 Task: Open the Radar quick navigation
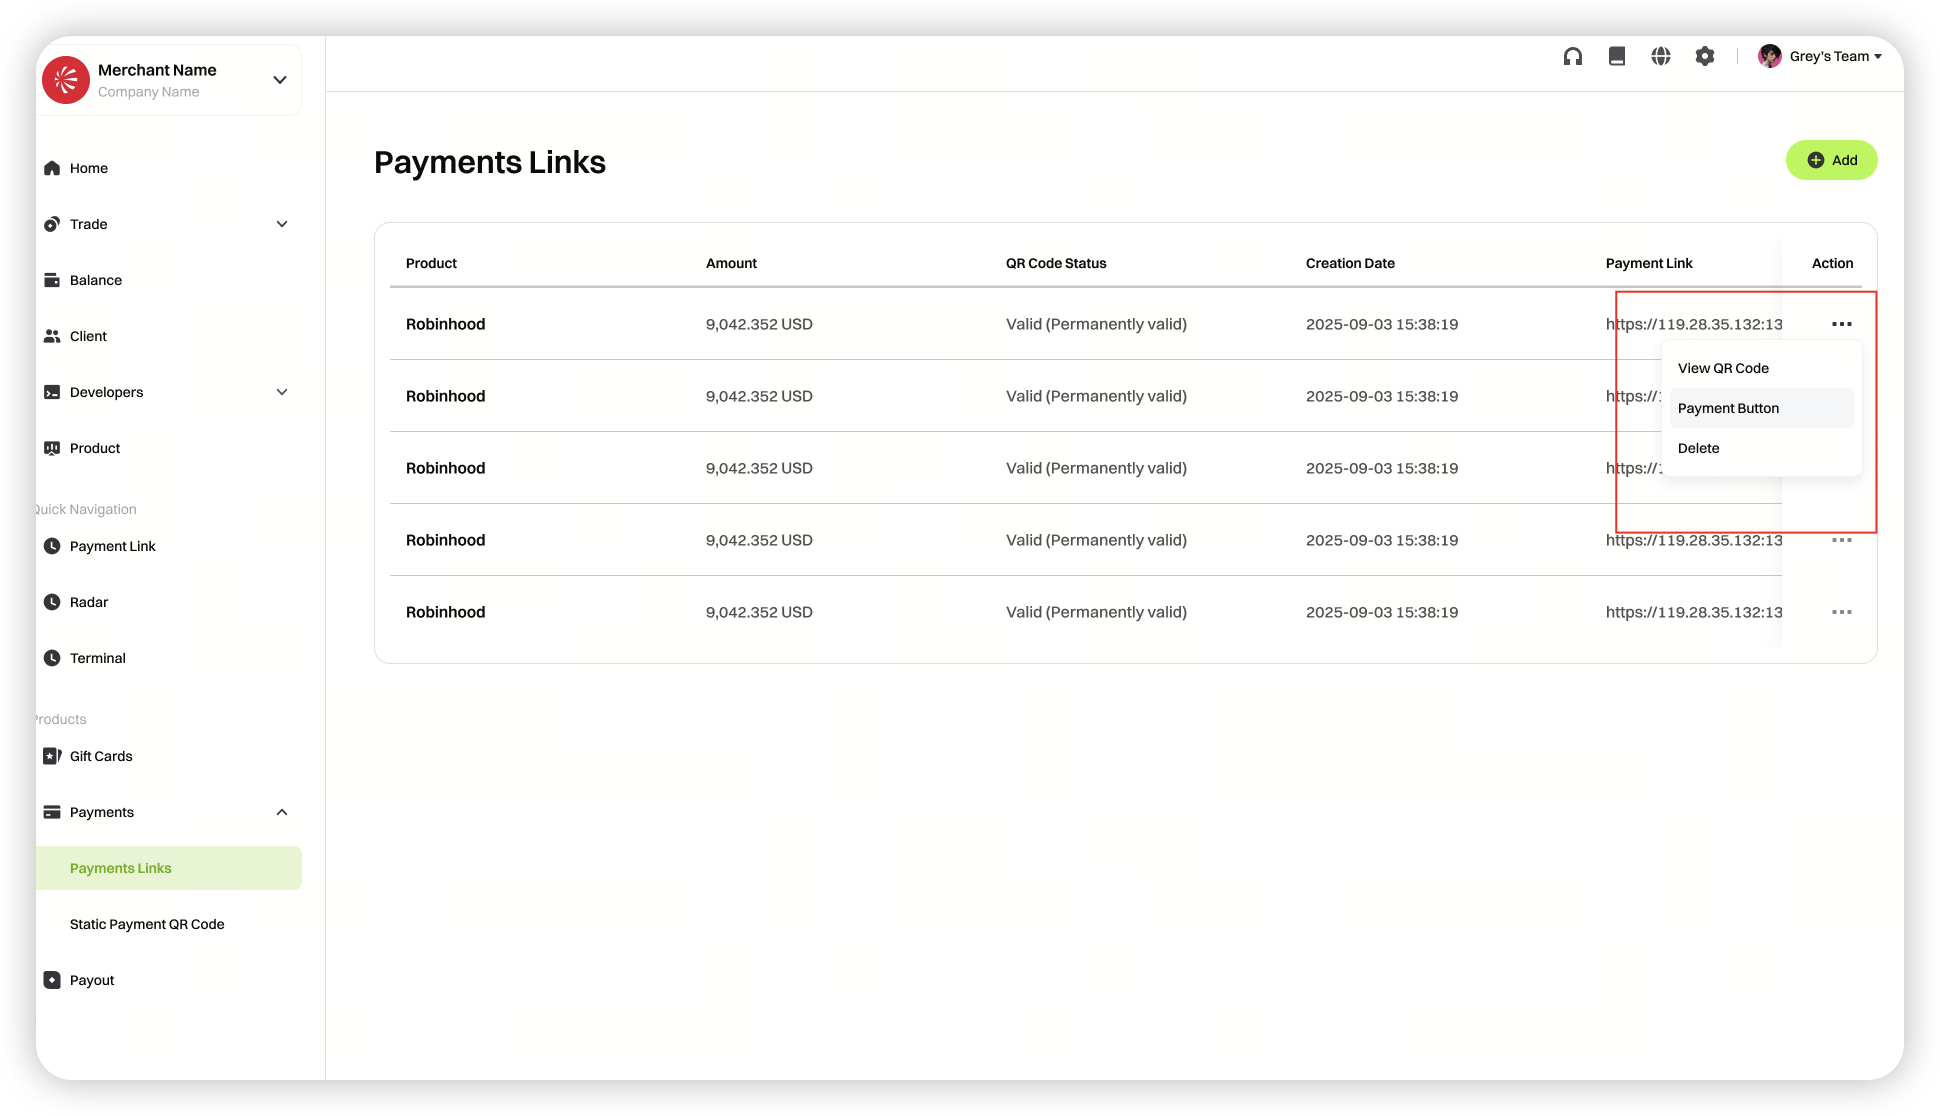[x=88, y=602]
